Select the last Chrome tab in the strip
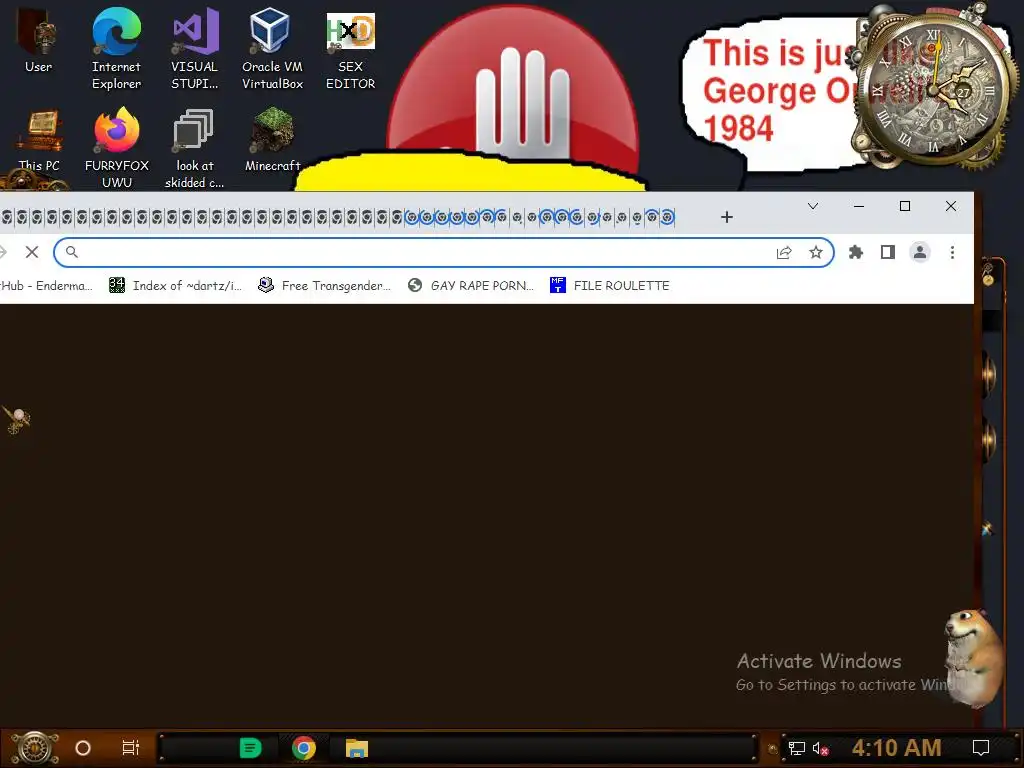This screenshot has height=768, width=1024. [667, 217]
